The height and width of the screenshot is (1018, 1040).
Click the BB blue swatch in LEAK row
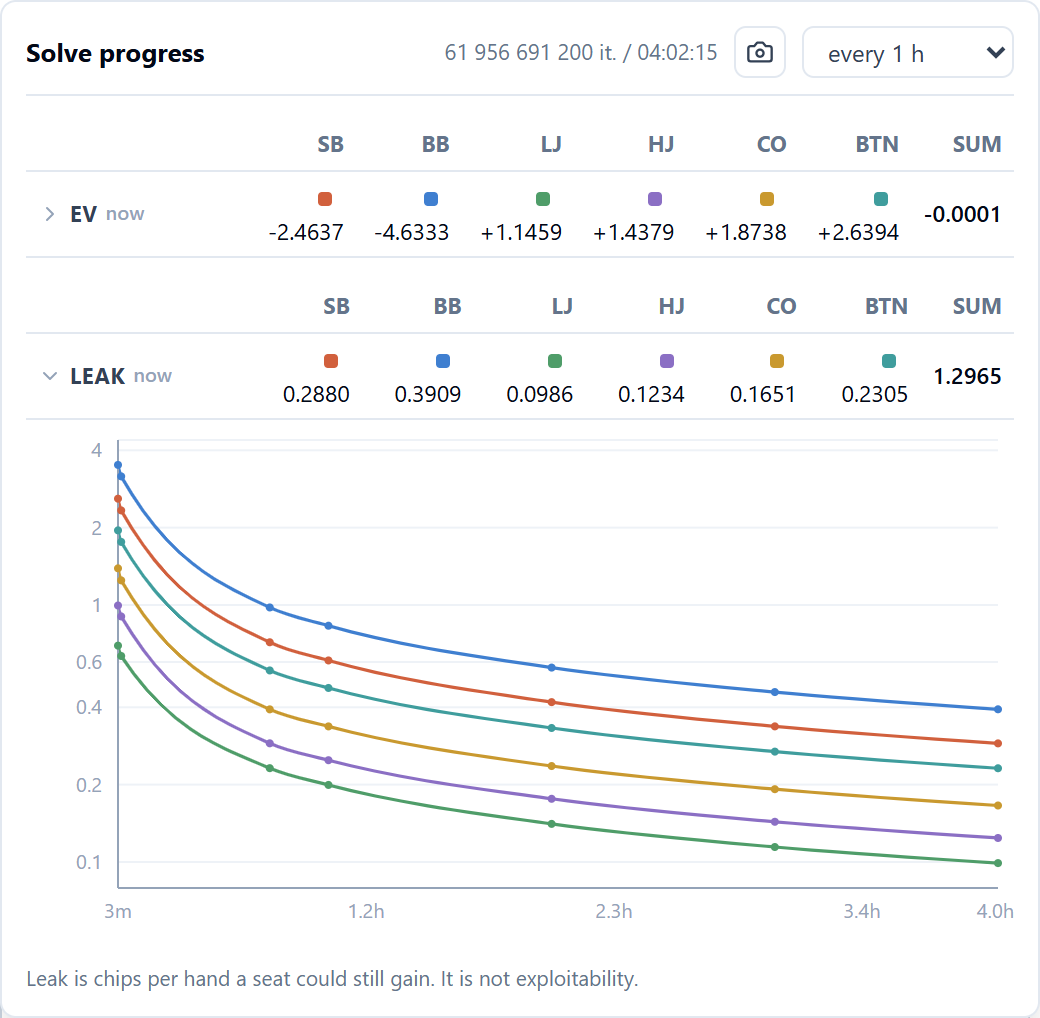tap(442, 361)
